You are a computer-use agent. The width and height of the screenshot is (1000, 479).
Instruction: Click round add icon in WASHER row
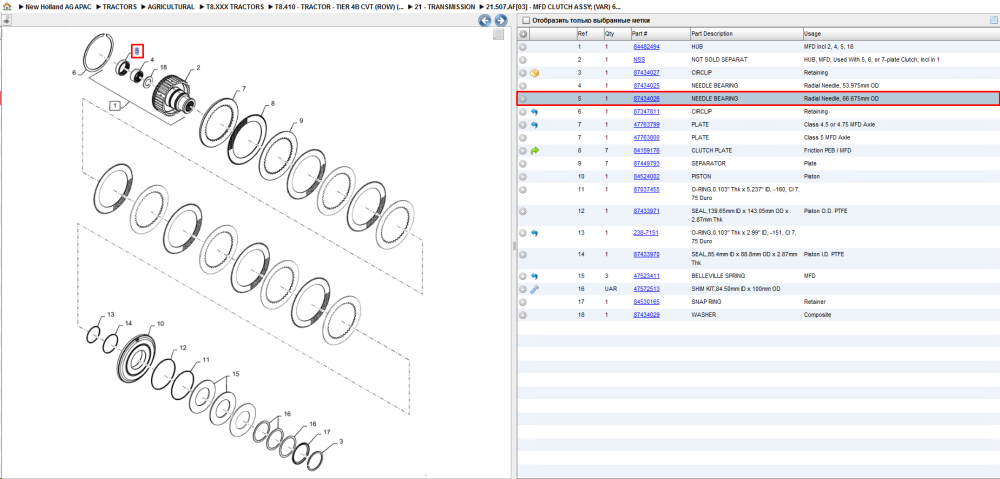click(x=523, y=315)
